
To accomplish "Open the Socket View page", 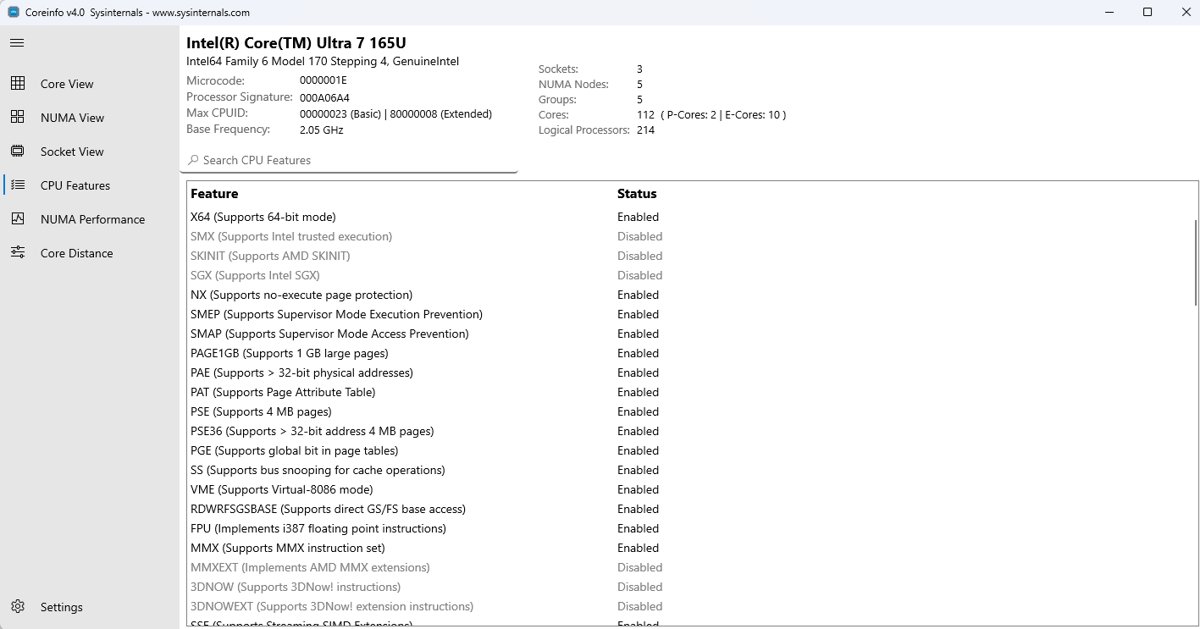I will [89, 152].
